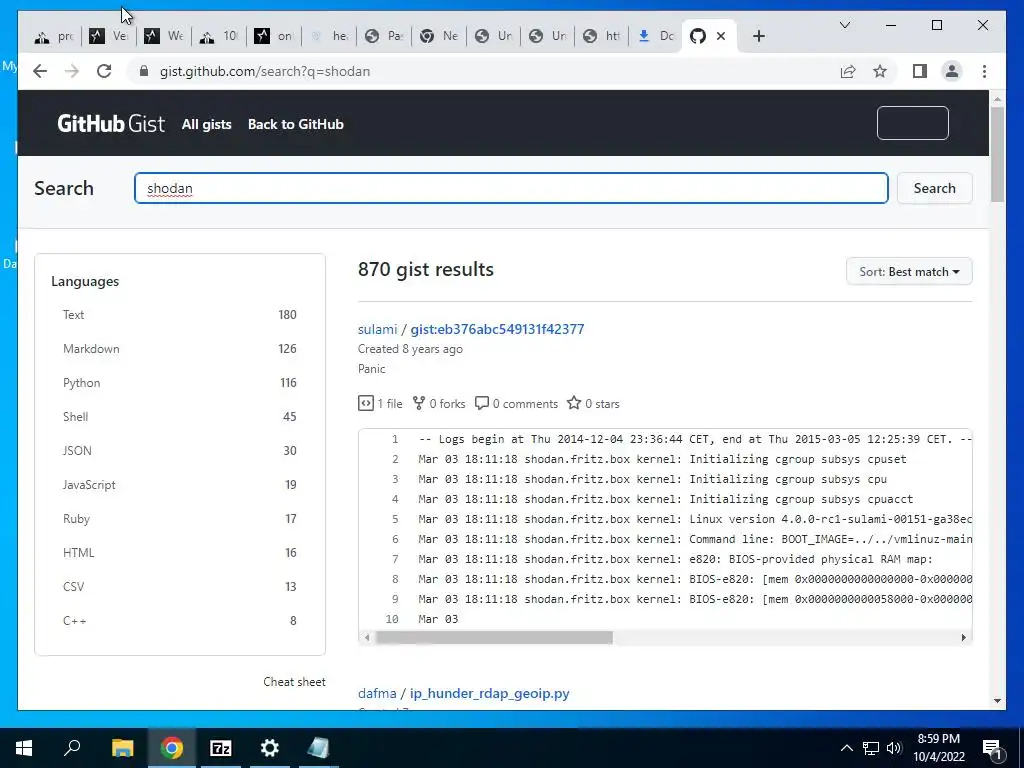The image size is (1024, 768).
Task: Click the 0 stars icon
Action: coord(574,403)
